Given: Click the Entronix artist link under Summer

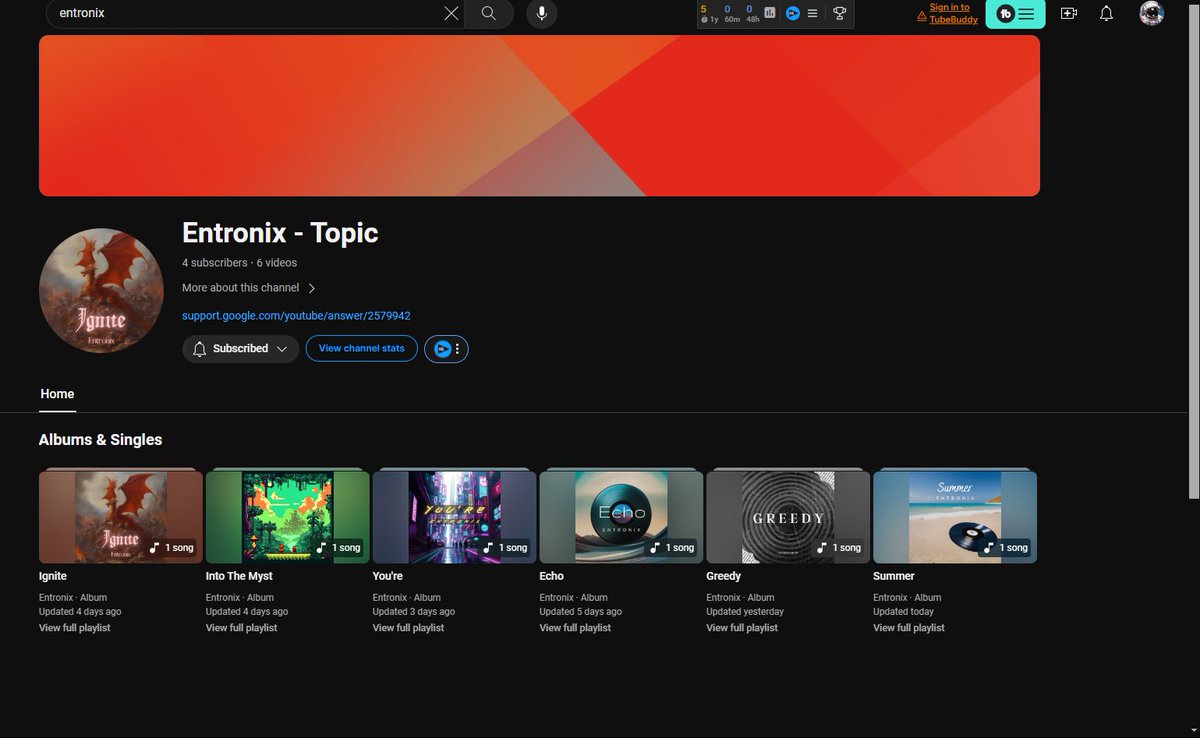Looking at the screenshot, I should click(890, 598).
